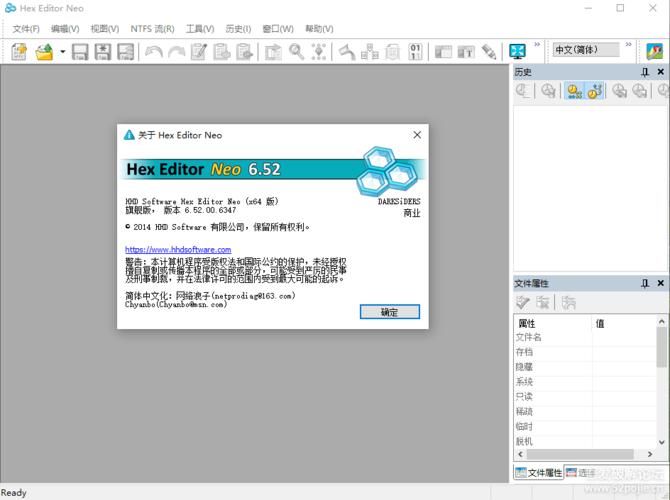Click the colorful icon at the toolbar's right end

pyautogui.click(x=655, y=52)
